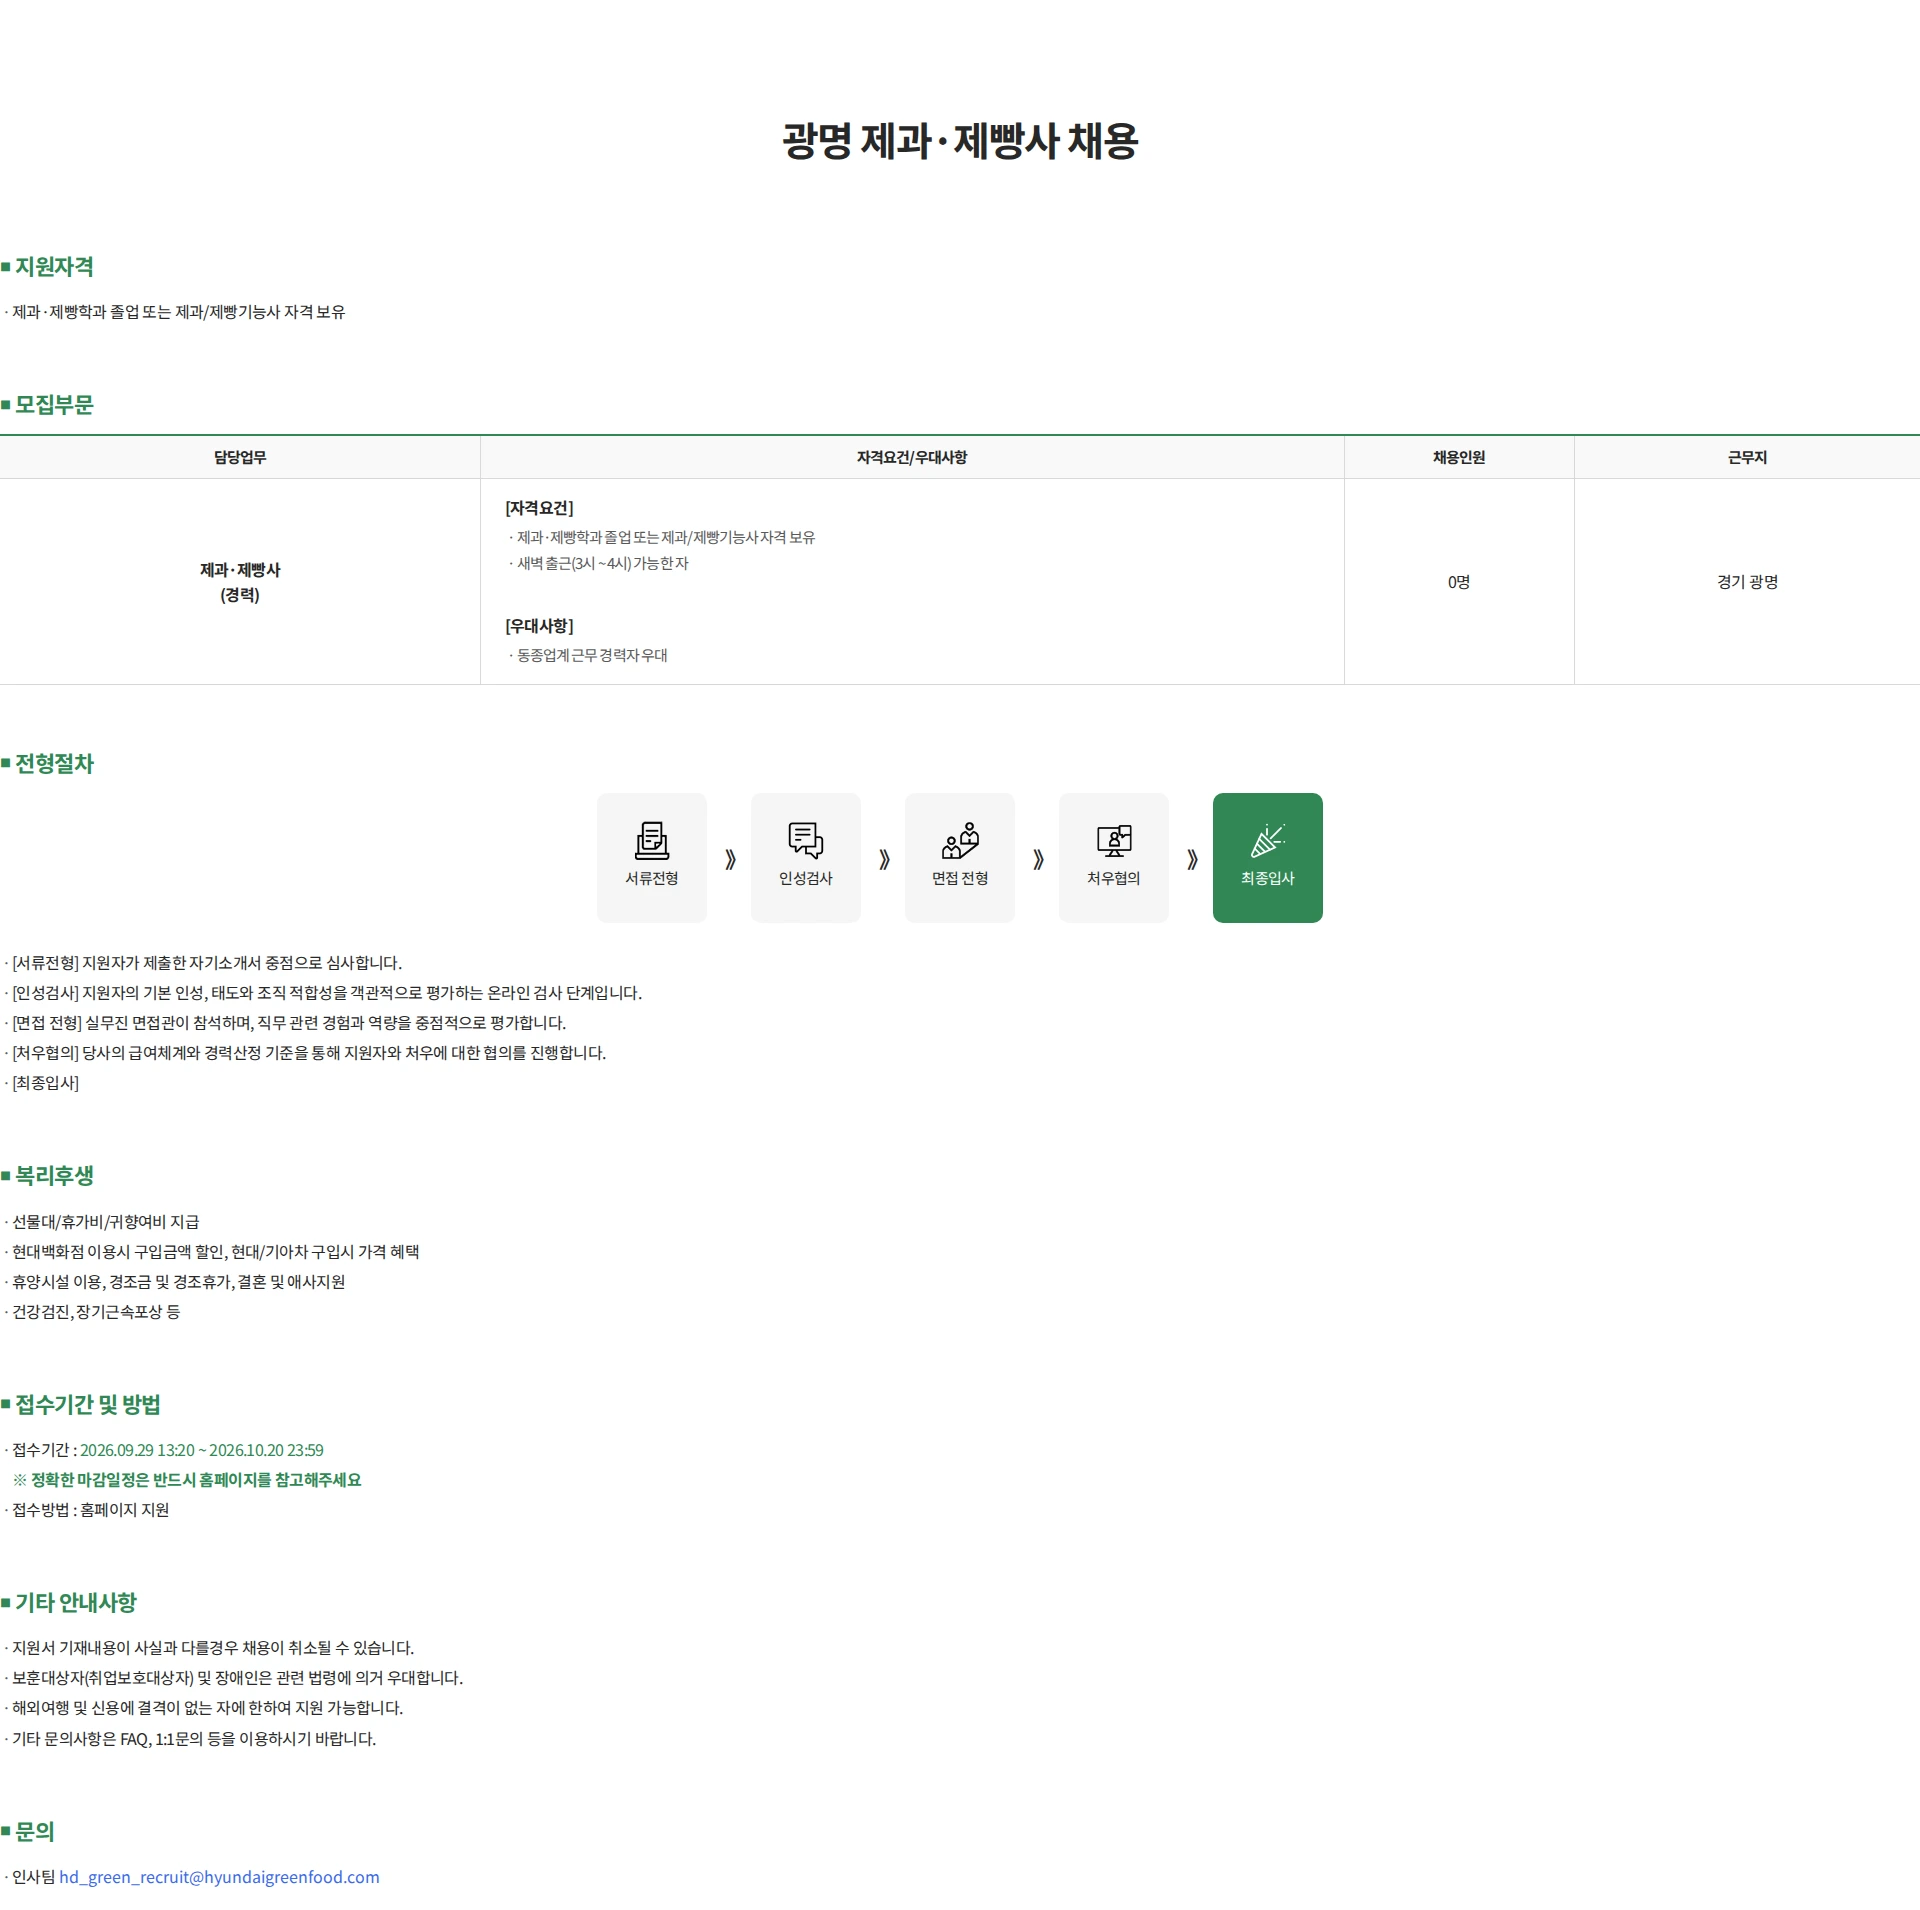Image resolution: width=1920 pixels, height=1910 pixels.
Task: Click the [자격요건] label in table
Action: 539,508
